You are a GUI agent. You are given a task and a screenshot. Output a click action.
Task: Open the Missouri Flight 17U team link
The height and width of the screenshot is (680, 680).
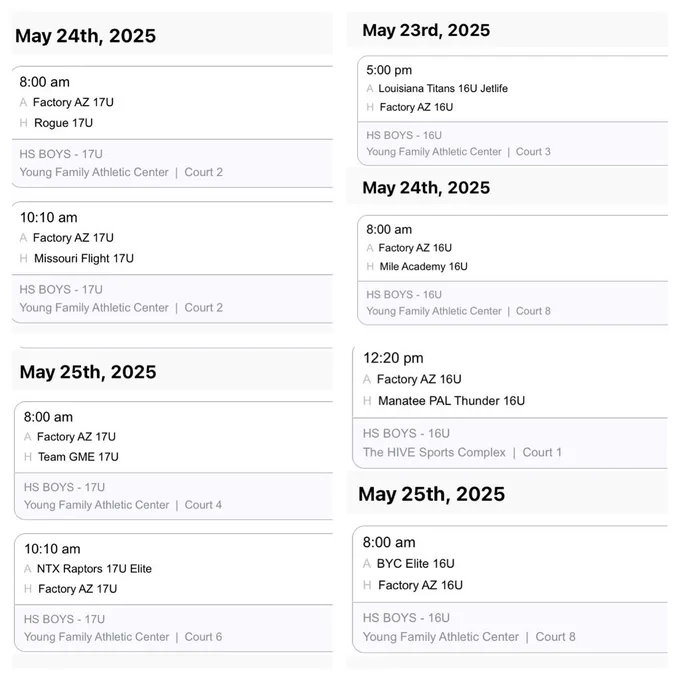(x=84, y=258)
